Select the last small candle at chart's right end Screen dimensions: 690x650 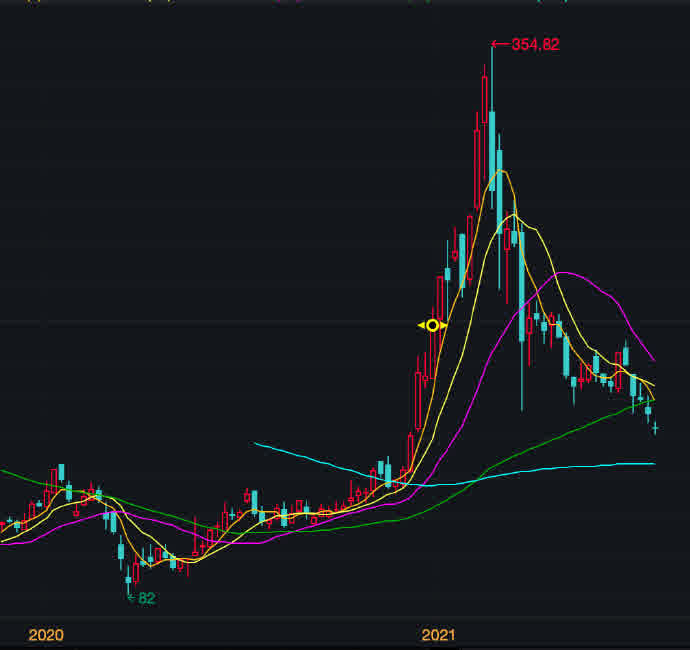pyautogui.click(x=656, y=429)
